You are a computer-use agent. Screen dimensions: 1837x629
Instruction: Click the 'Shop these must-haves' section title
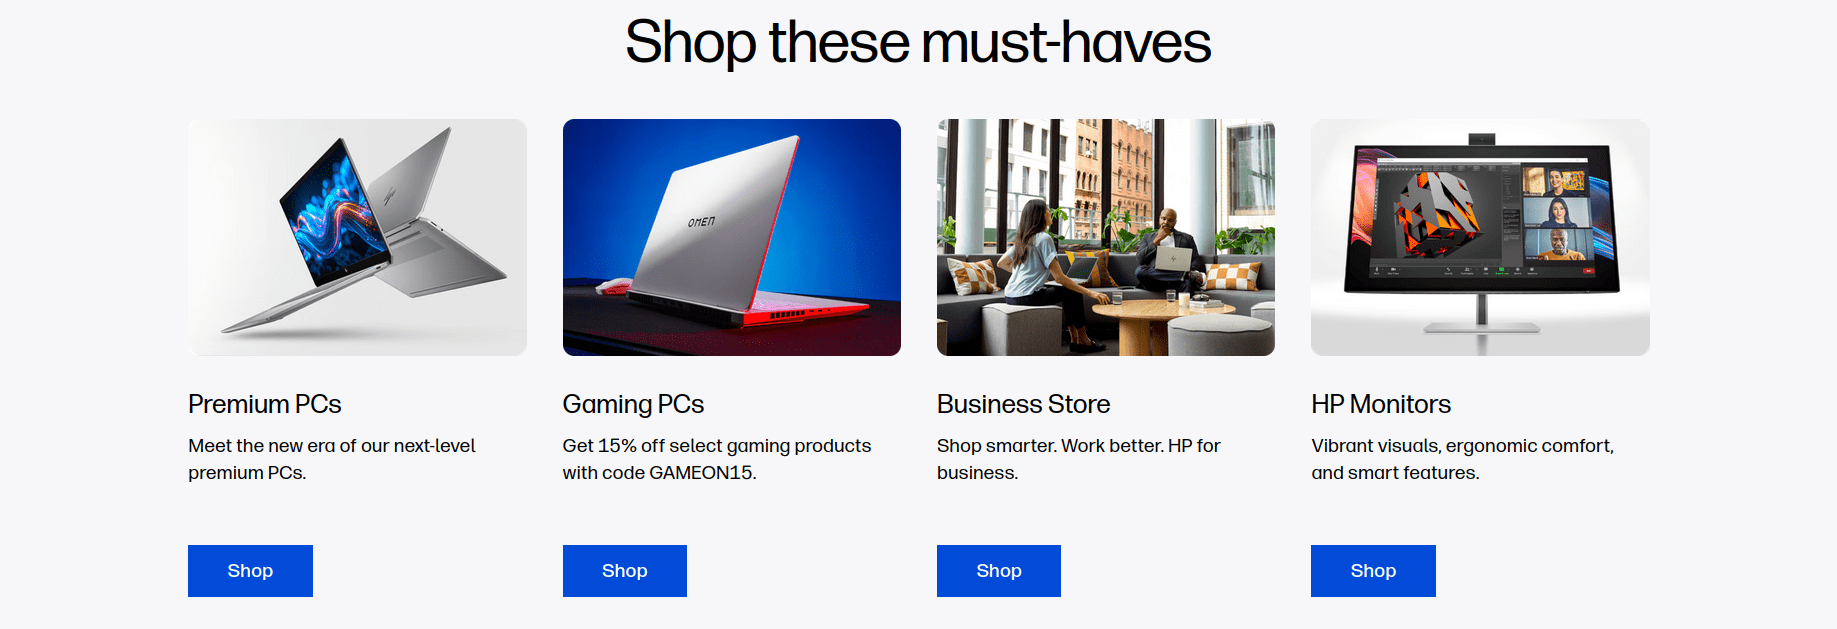pos(918,42)
